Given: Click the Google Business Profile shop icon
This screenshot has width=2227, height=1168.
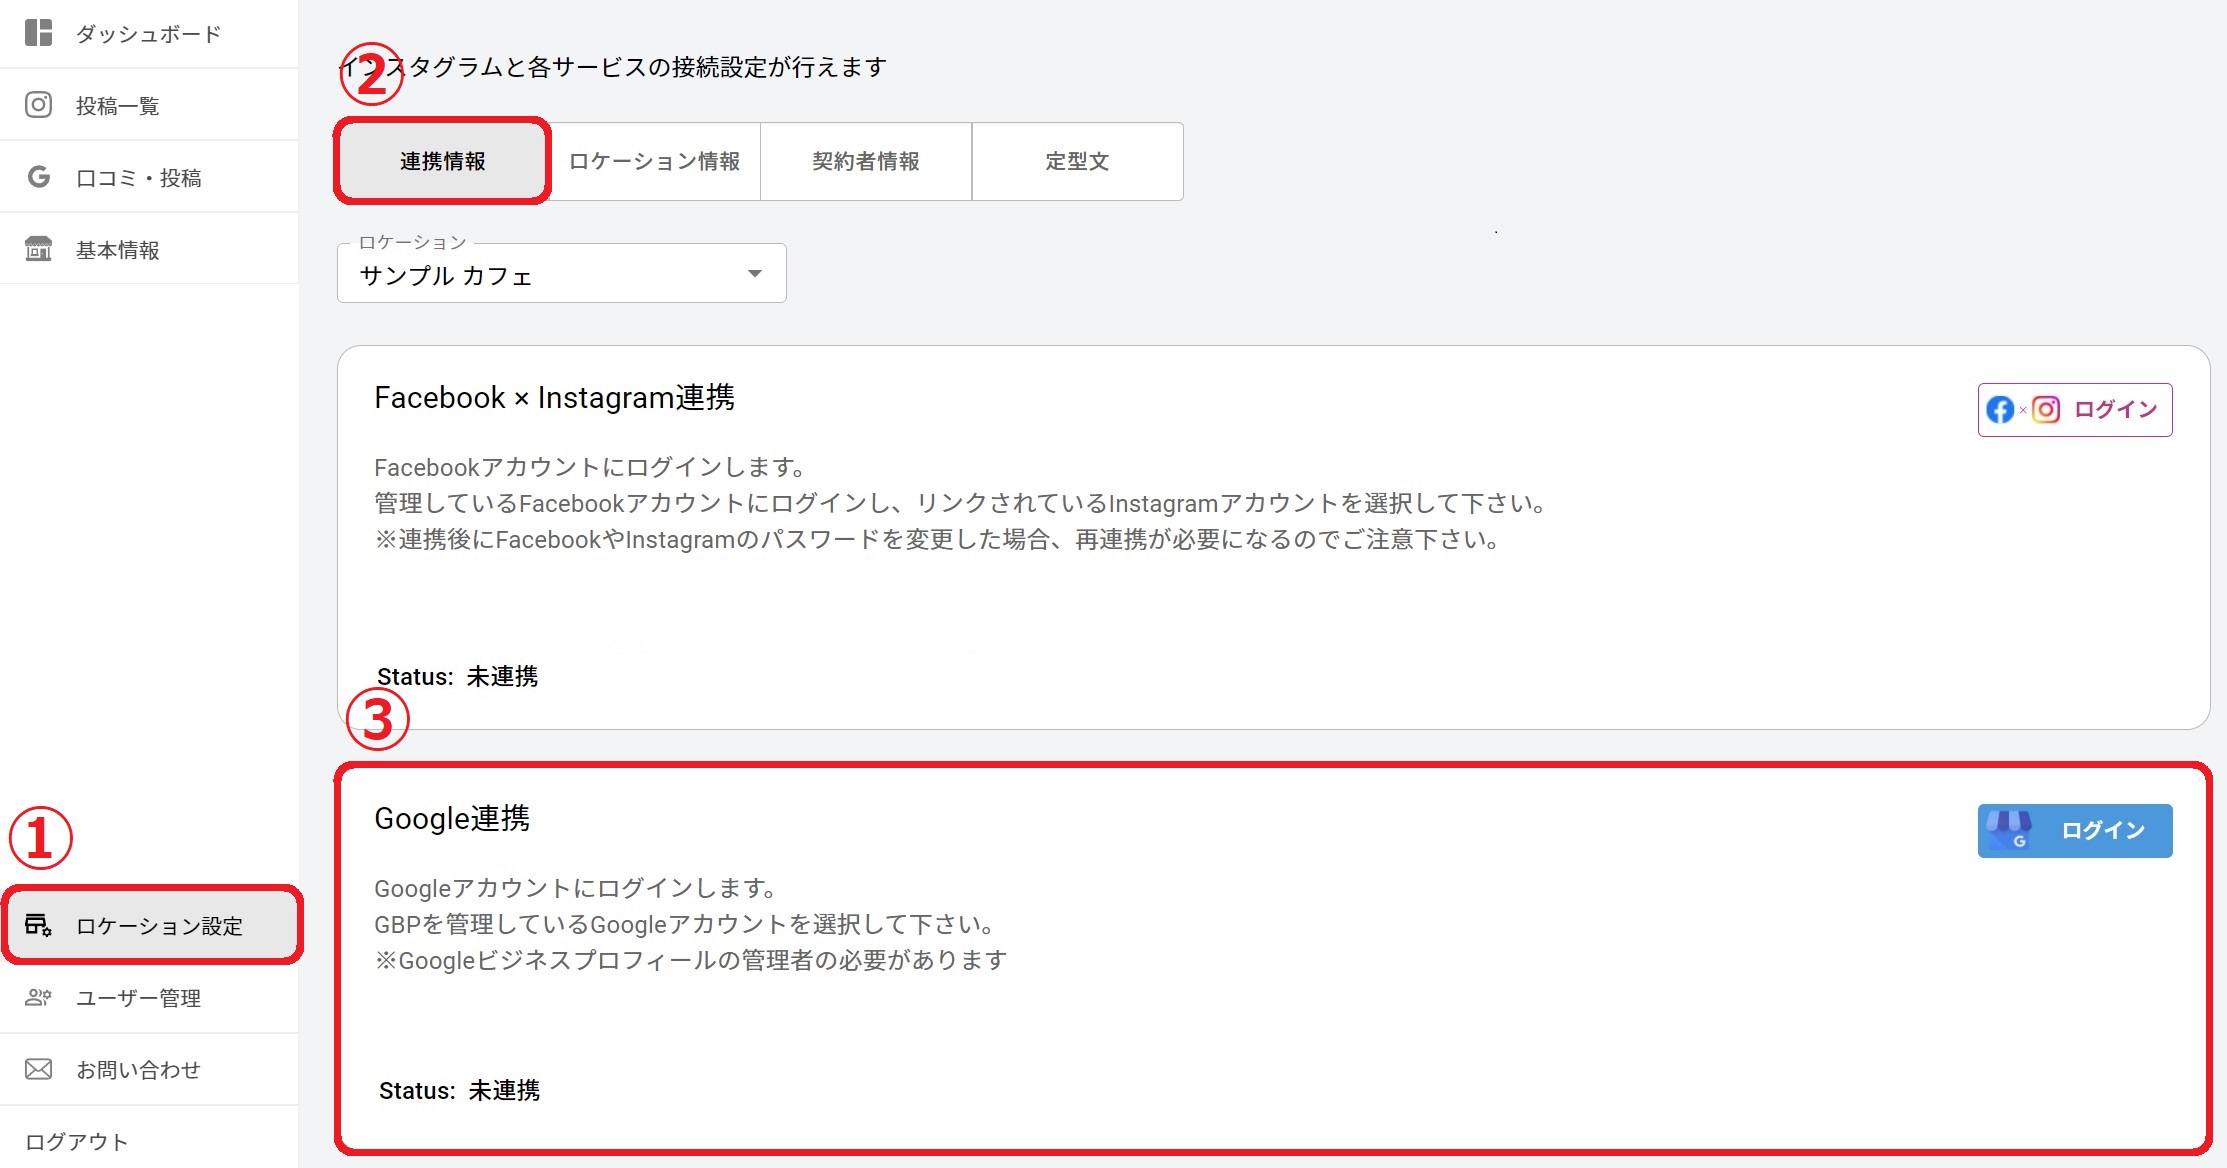Looking at the screenshot, I should (2008, 830).
